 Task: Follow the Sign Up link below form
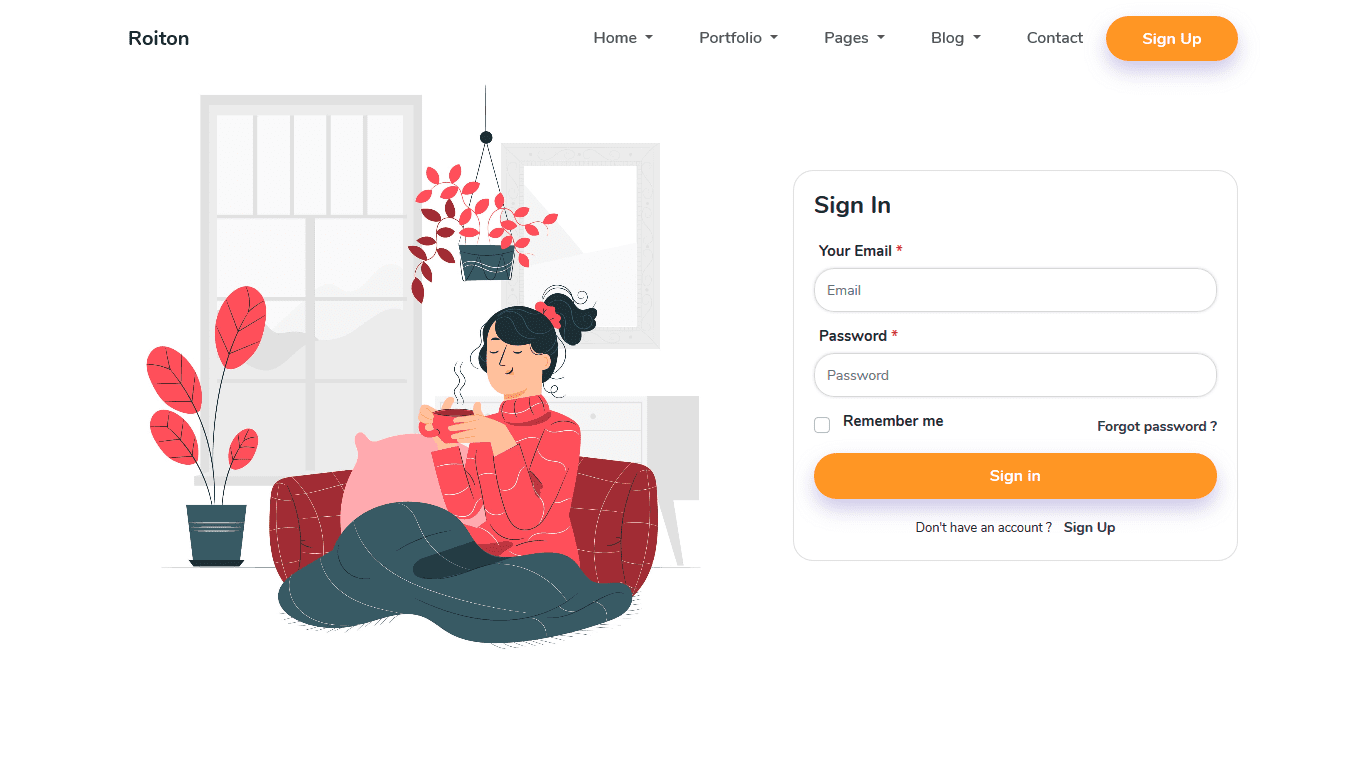1089,527
